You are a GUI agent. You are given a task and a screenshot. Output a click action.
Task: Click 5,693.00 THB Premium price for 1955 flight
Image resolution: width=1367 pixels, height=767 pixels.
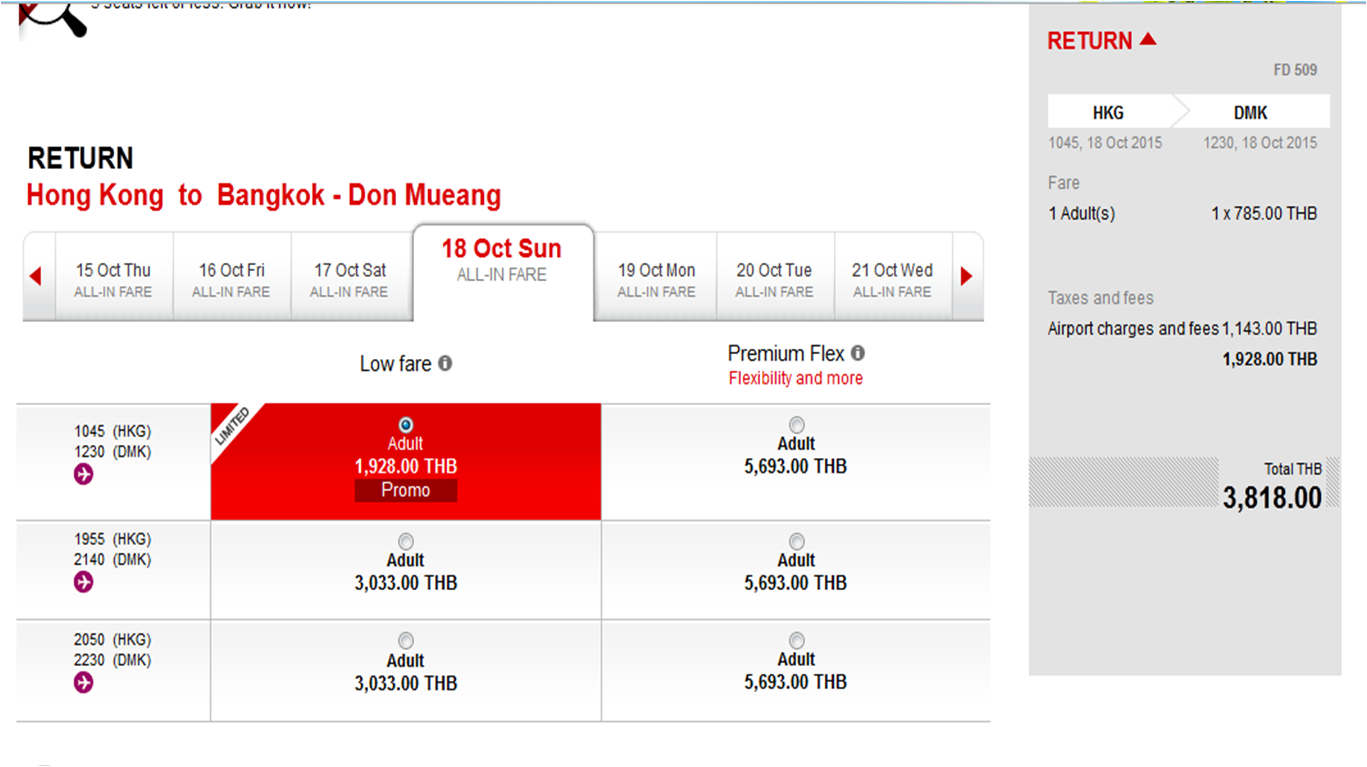click(x=796, y=583)
